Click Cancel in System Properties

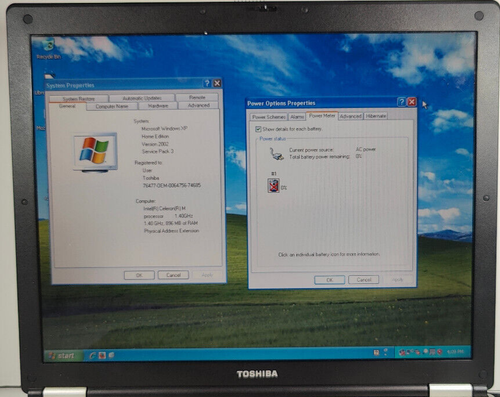tap(173, 275)
